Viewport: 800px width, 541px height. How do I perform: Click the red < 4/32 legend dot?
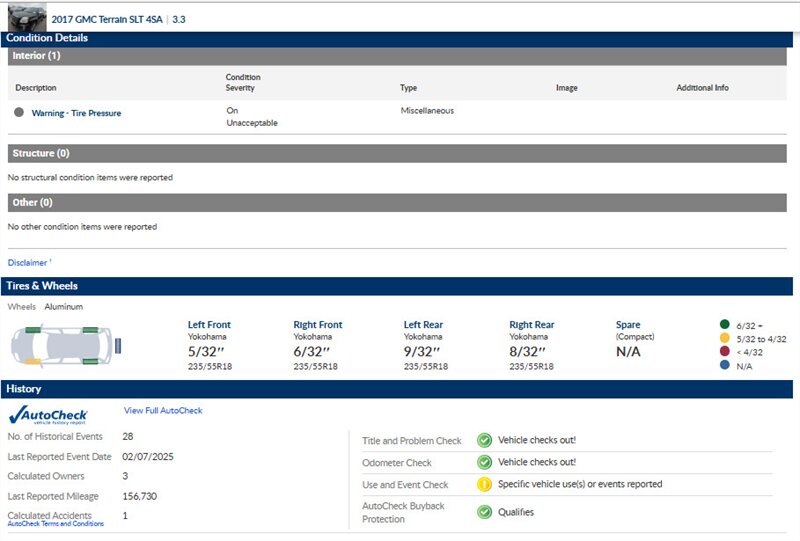724,352
